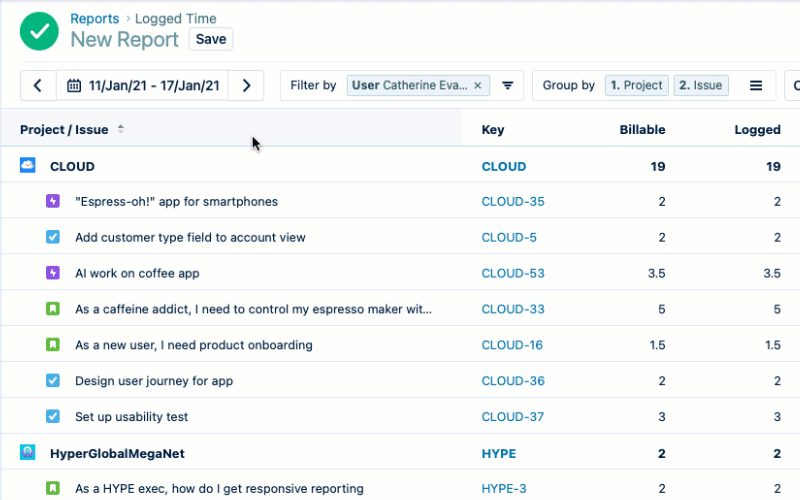This screenshot has height=500, width=800.
Task: Click story icon for product onboarding issue
Action: [53, 345]
